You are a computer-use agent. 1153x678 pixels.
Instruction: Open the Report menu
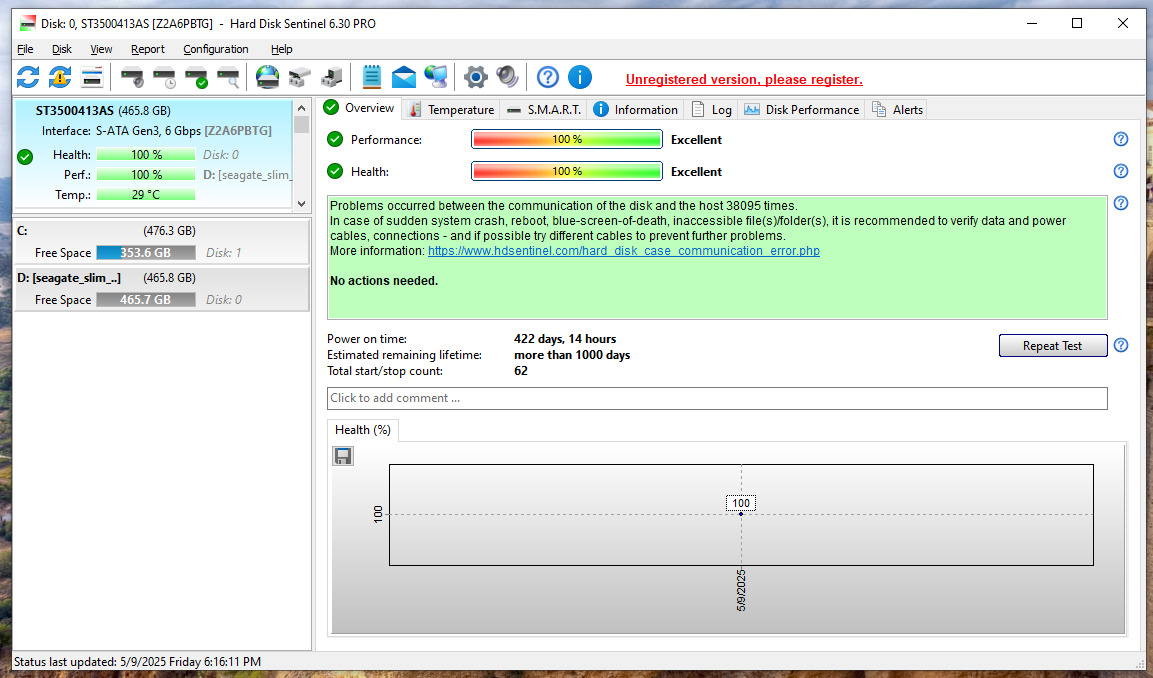(x=148, y=49)
